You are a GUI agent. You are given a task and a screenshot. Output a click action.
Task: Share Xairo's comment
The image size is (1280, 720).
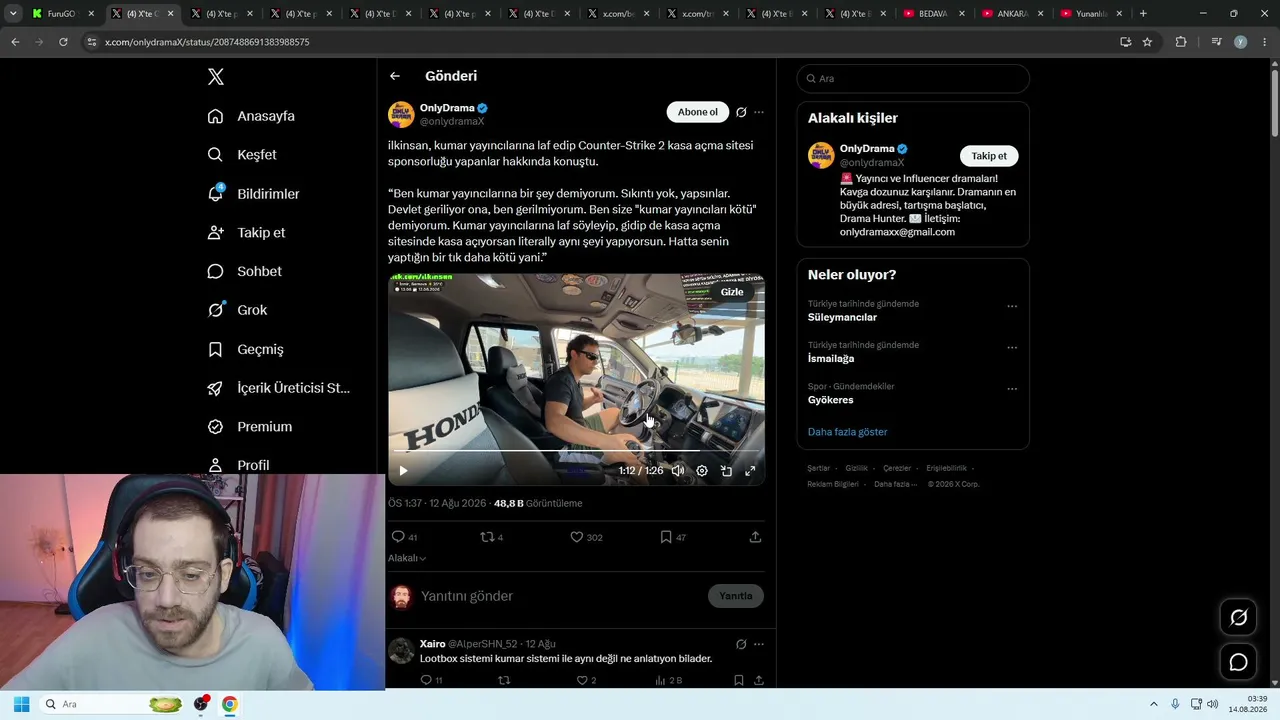[x=759, y=680]
